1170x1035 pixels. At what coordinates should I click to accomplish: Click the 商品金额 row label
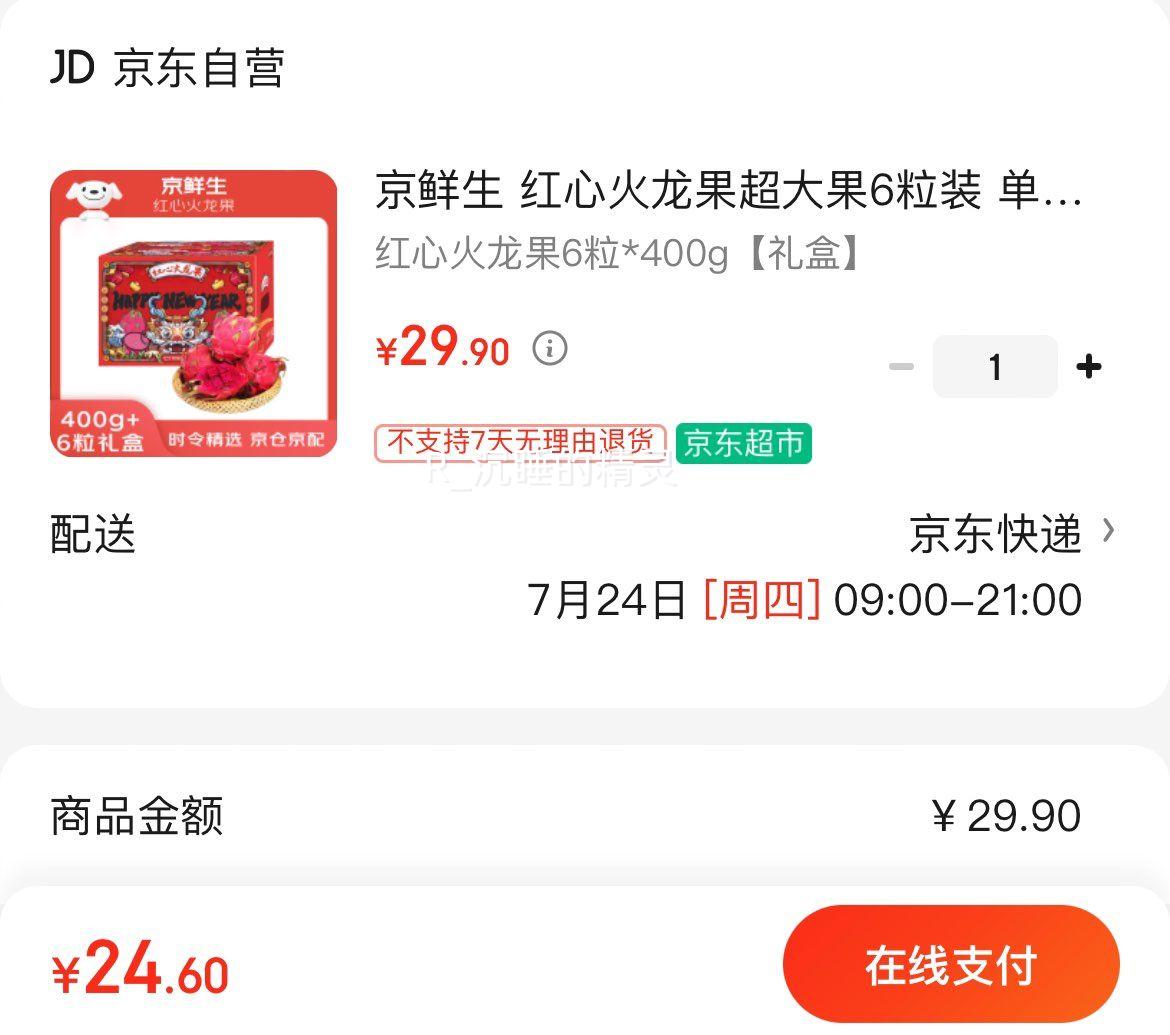pyautogui.click(x=137, y=816)
